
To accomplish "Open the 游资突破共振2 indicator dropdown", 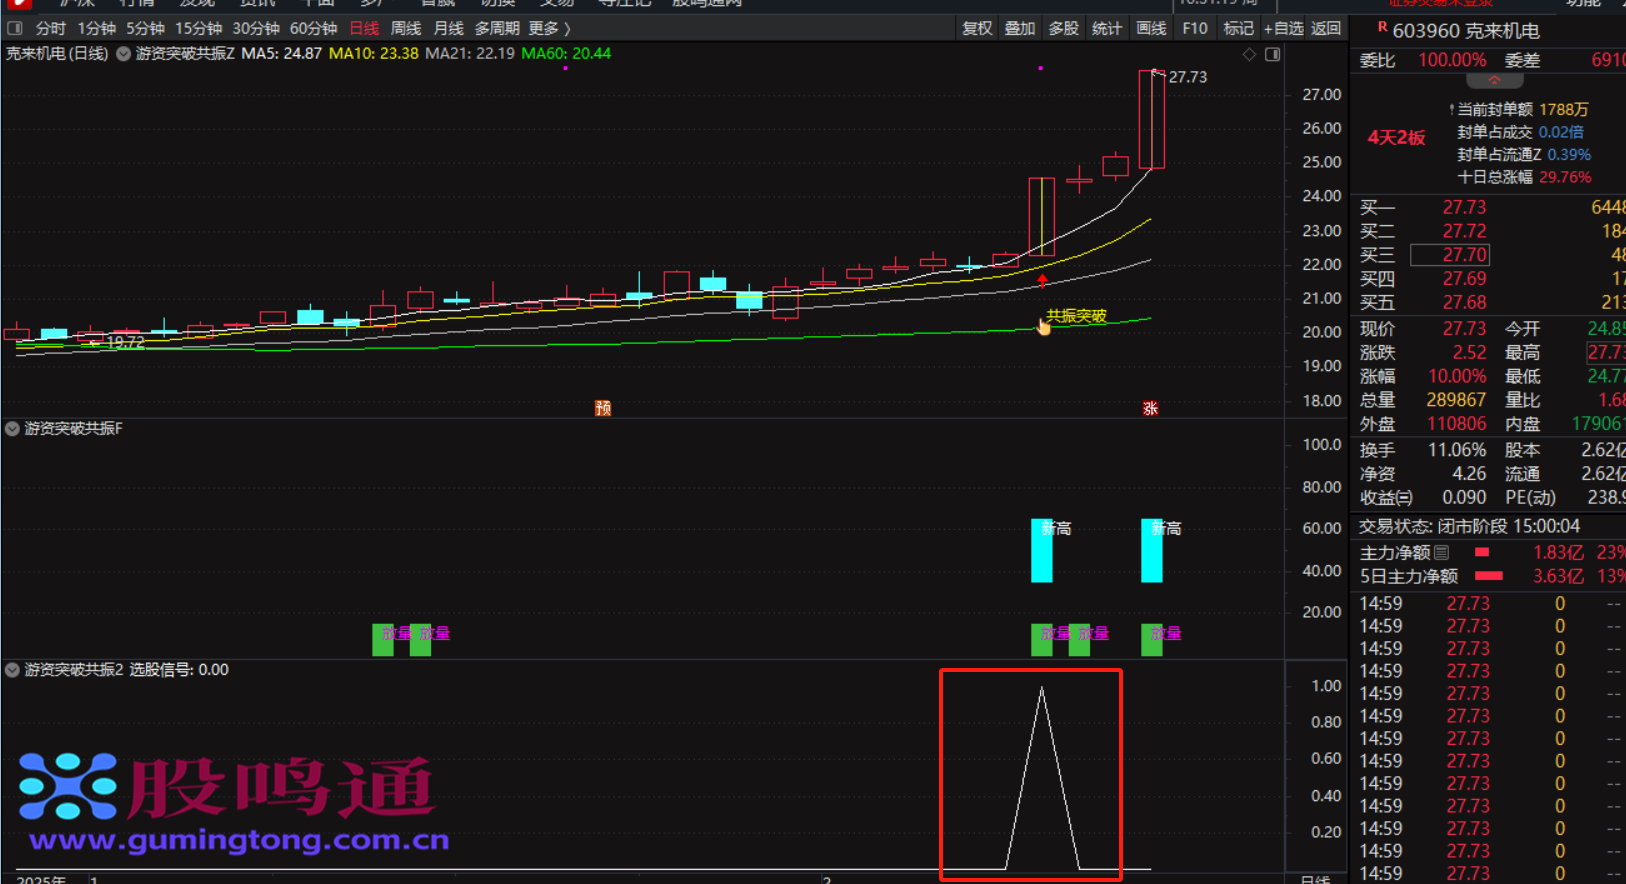I will click(13, 670).
